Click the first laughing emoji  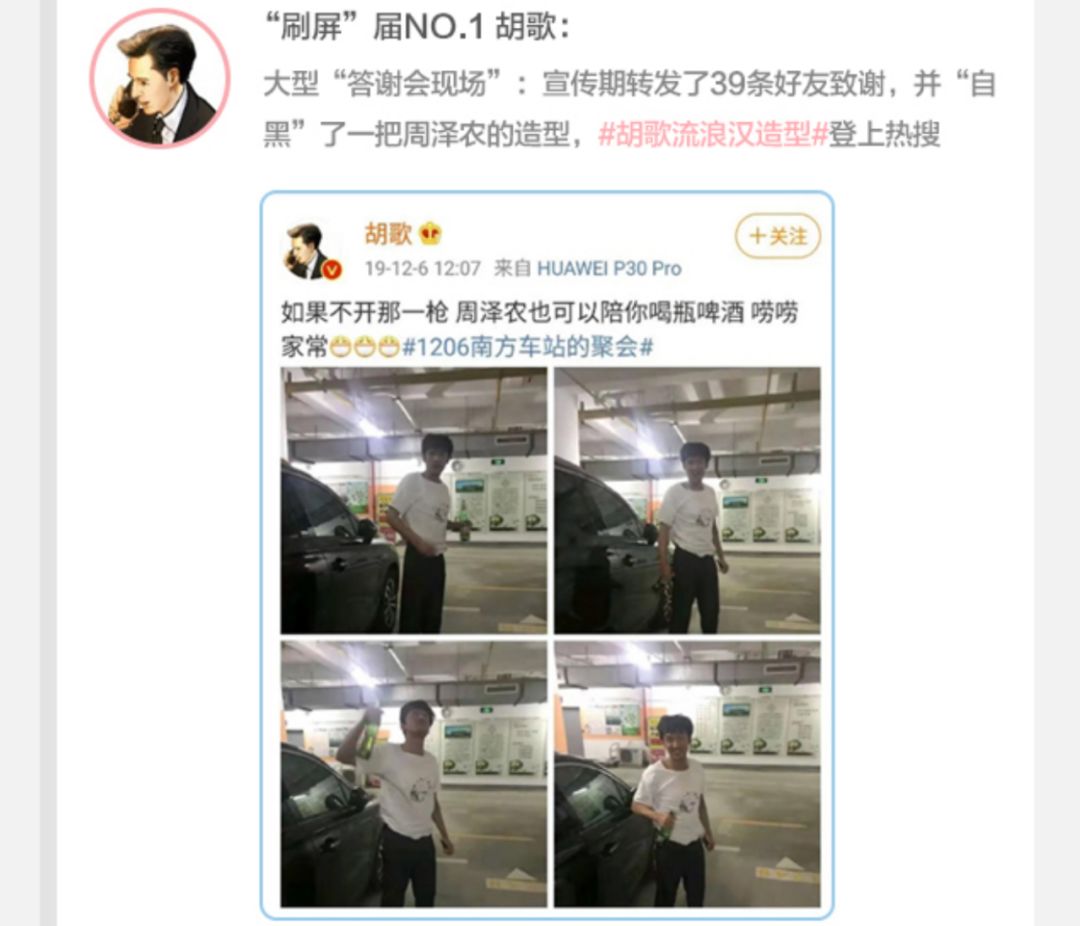[x=340, y=347]
